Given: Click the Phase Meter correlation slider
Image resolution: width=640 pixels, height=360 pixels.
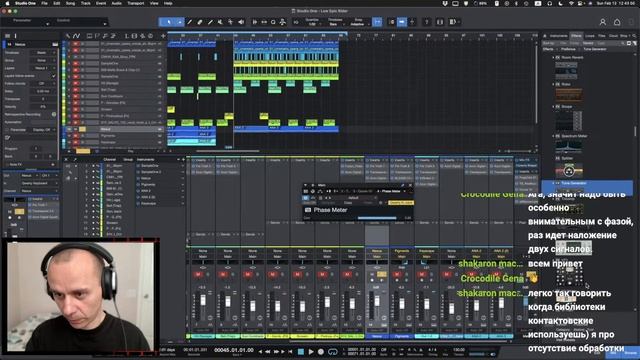Looking at the screenshot, I should tap(377, 218).
